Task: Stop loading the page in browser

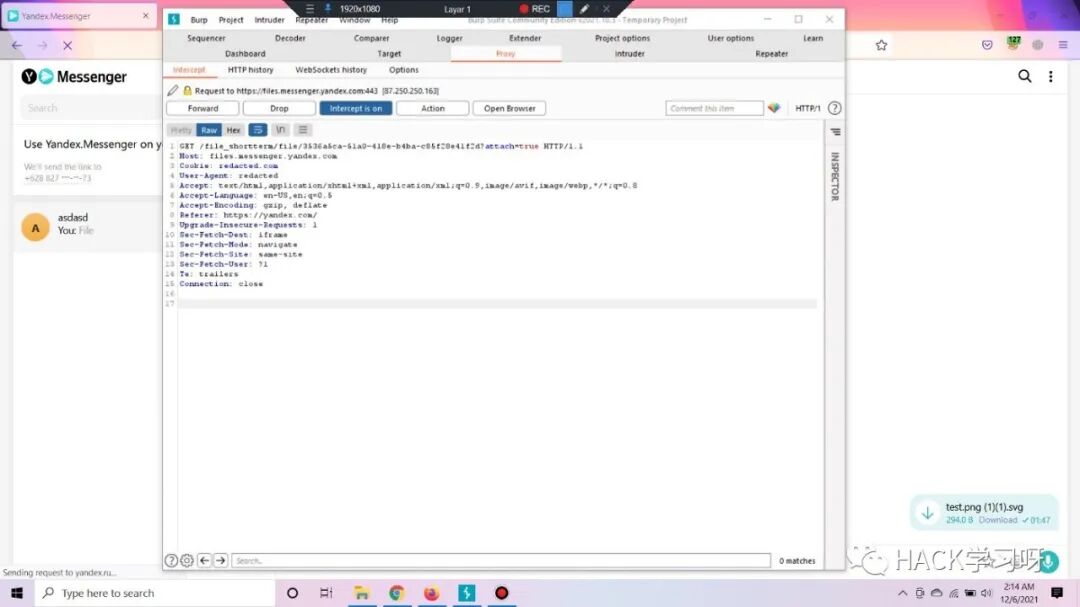Action: (68, 45)
